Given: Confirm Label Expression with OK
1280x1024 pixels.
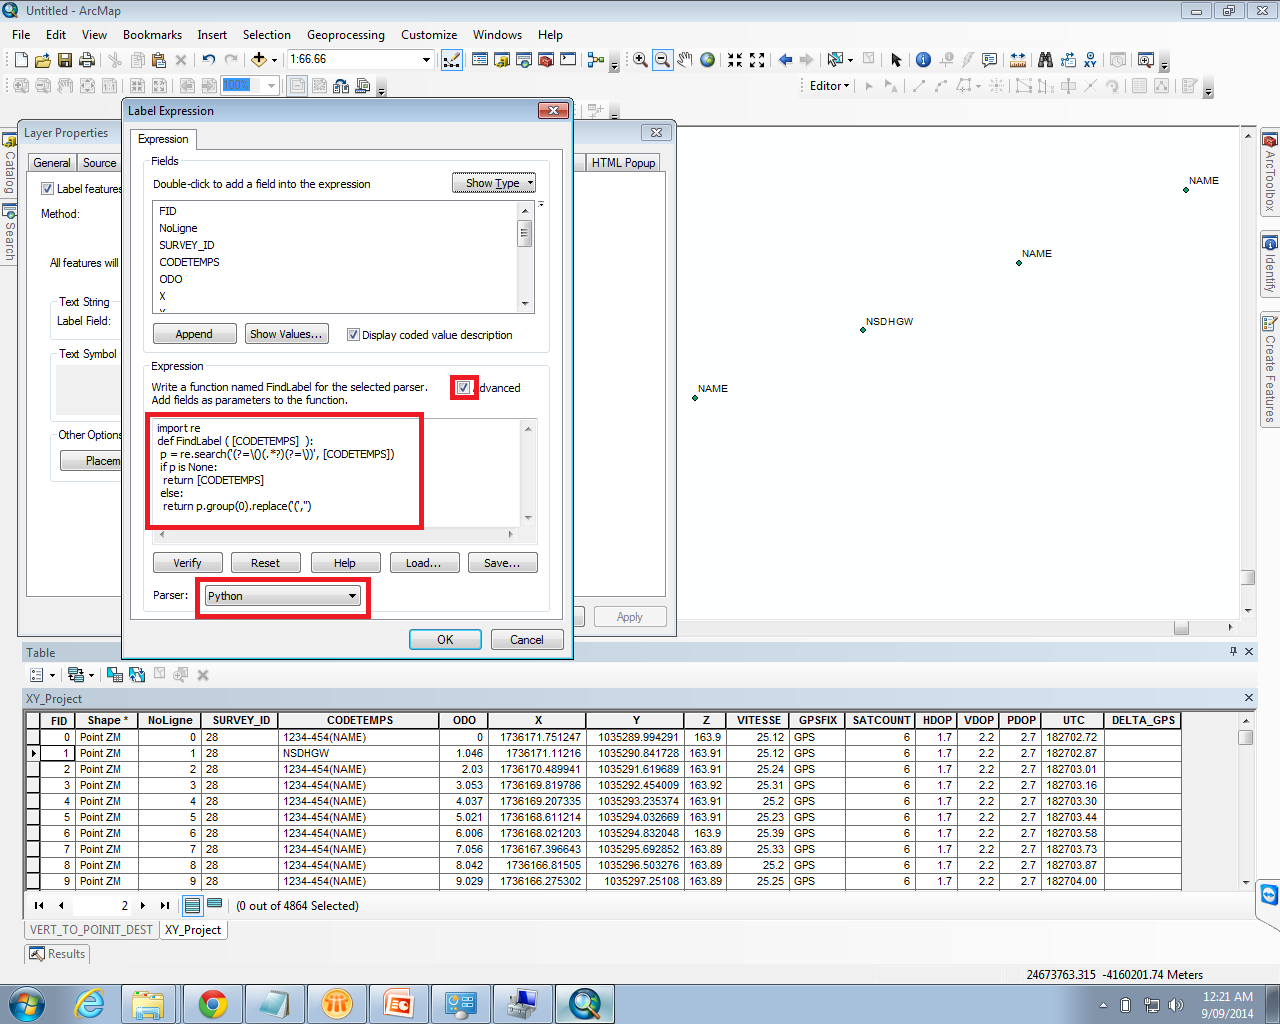Looking at the screenshot, I should 445,640.
